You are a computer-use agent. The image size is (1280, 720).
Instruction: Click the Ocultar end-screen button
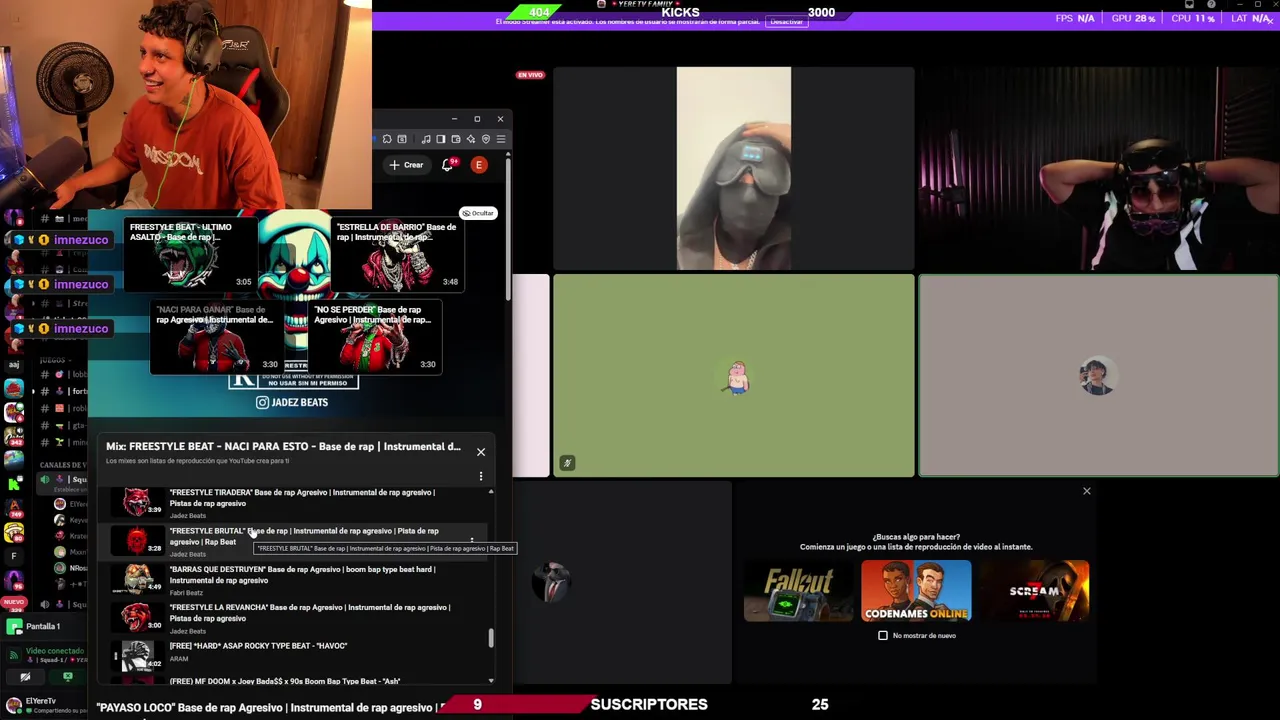tap(478, 213)
